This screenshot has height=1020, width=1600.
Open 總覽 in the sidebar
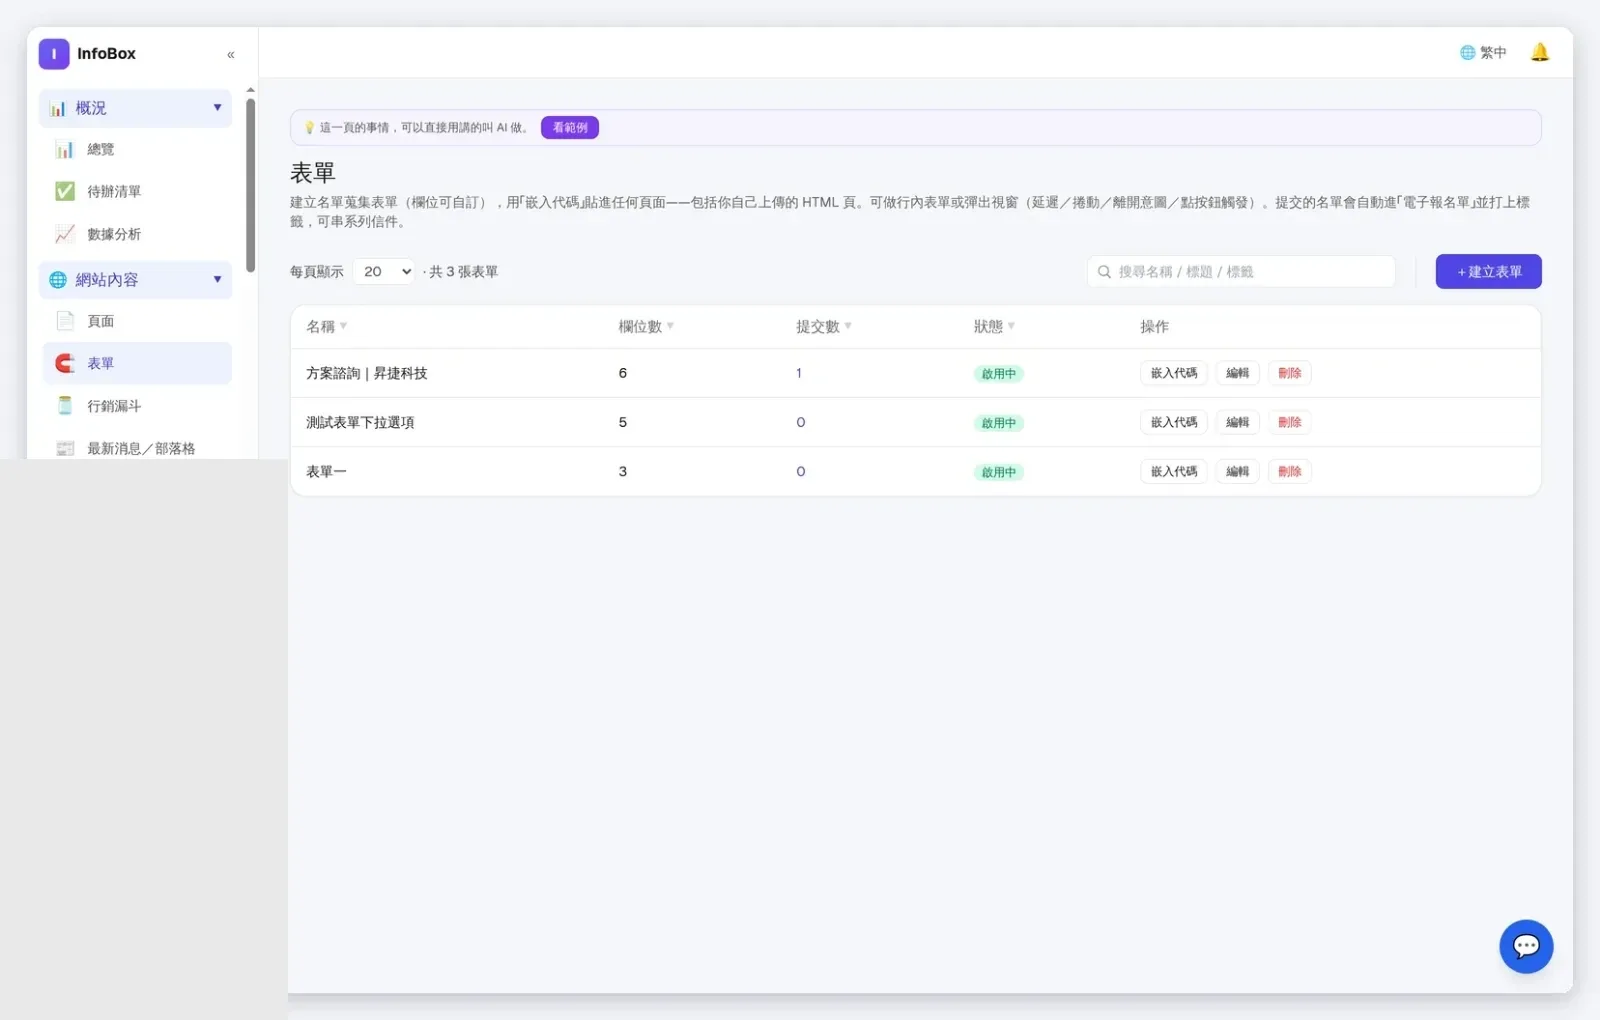click(137, 150)
